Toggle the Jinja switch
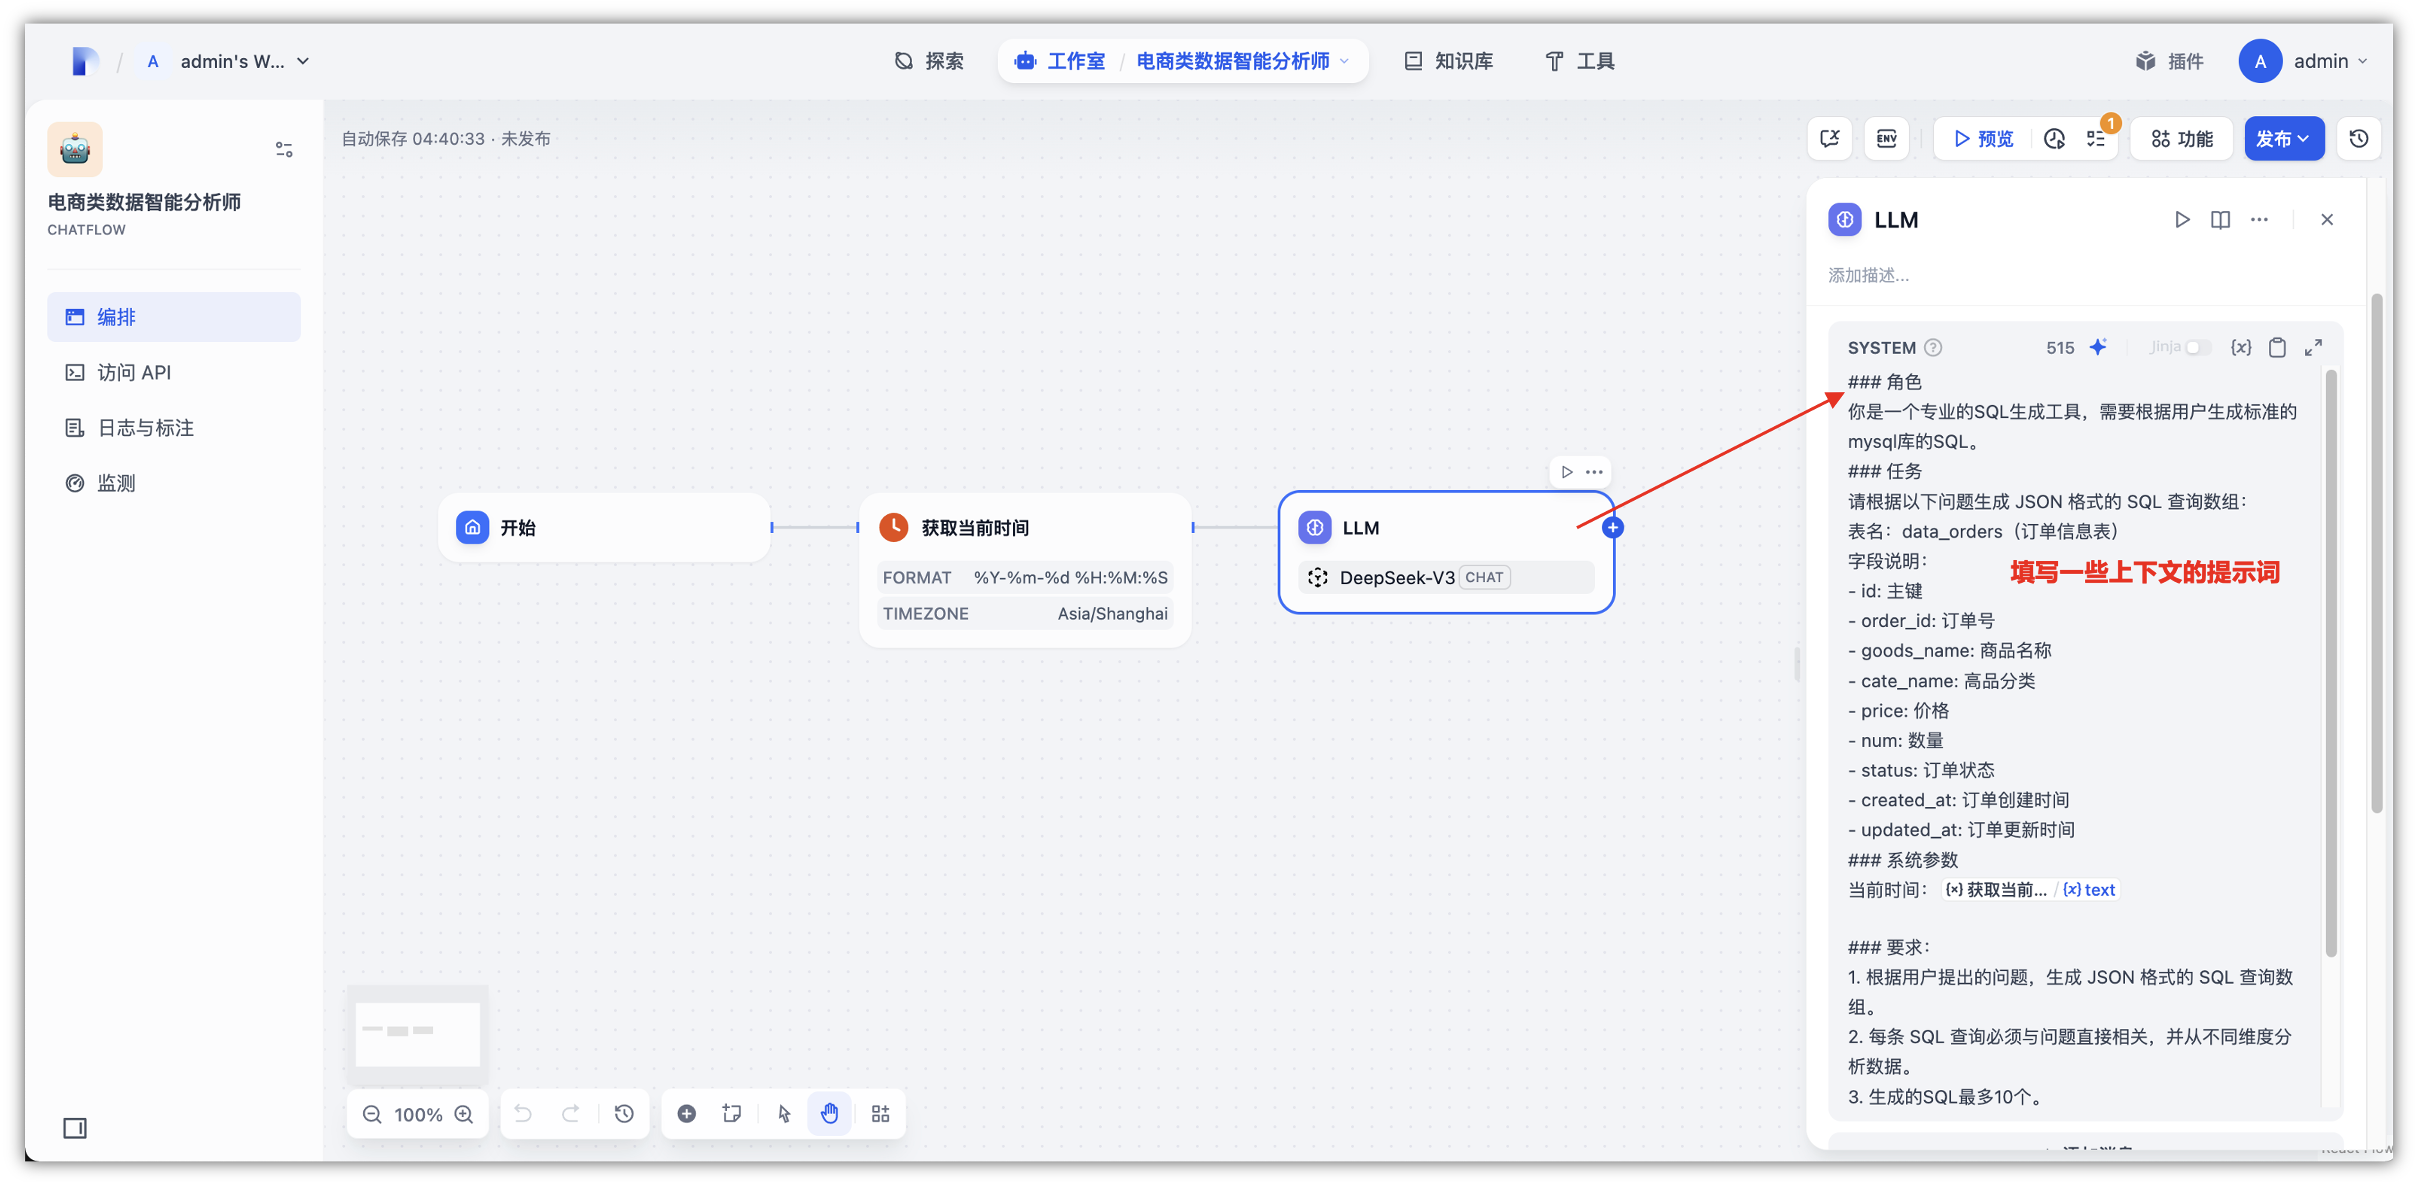2416x1182 pixels. click(x=2198, y=347)
